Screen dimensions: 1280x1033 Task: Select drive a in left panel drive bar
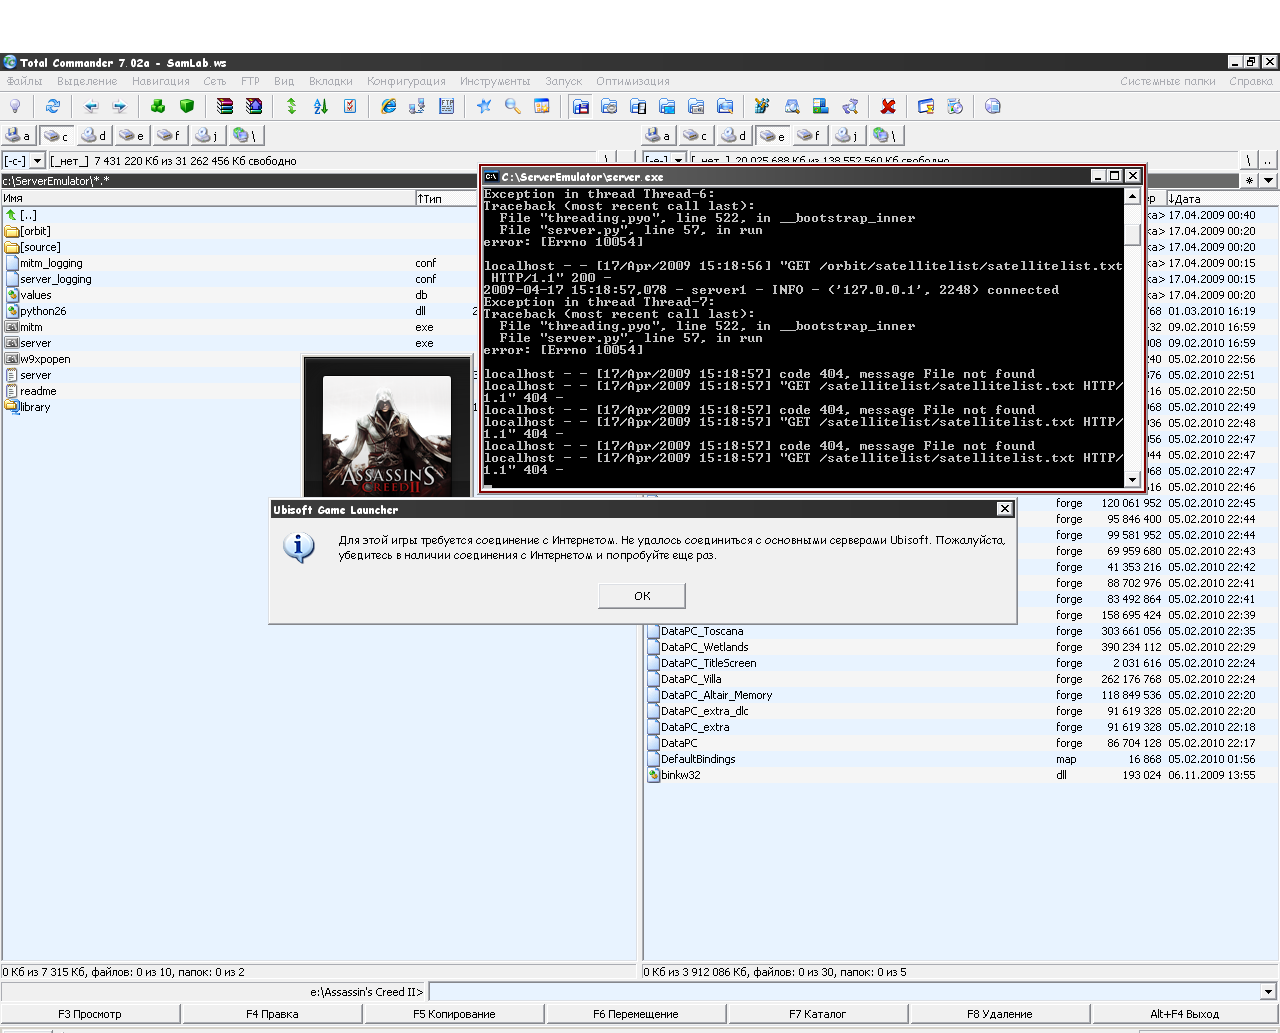click(x=18, y=135)
